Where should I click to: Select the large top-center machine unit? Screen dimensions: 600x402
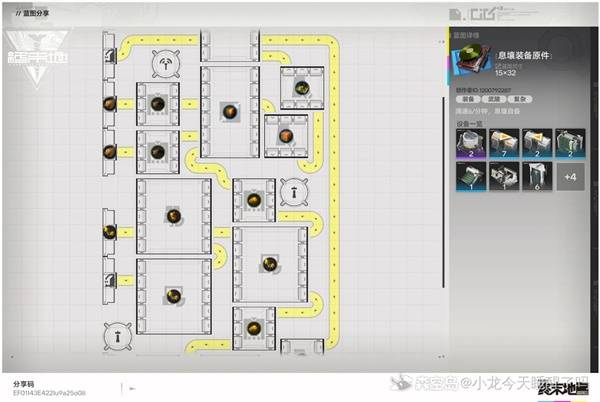click(x=230, y=110)
